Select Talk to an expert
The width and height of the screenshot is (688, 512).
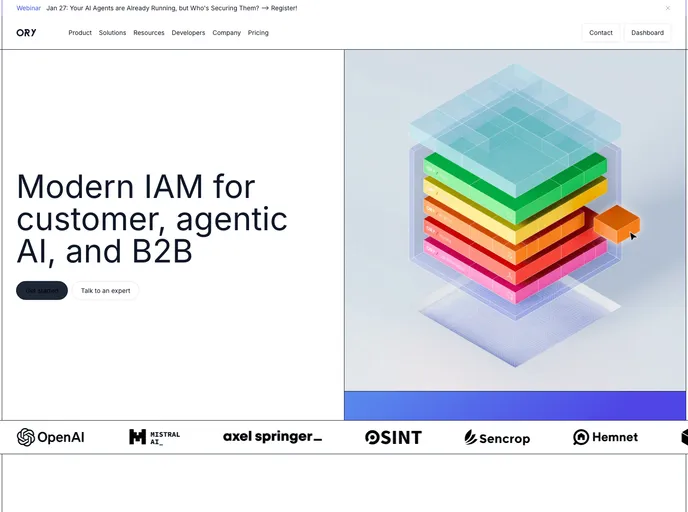point(106,290)
